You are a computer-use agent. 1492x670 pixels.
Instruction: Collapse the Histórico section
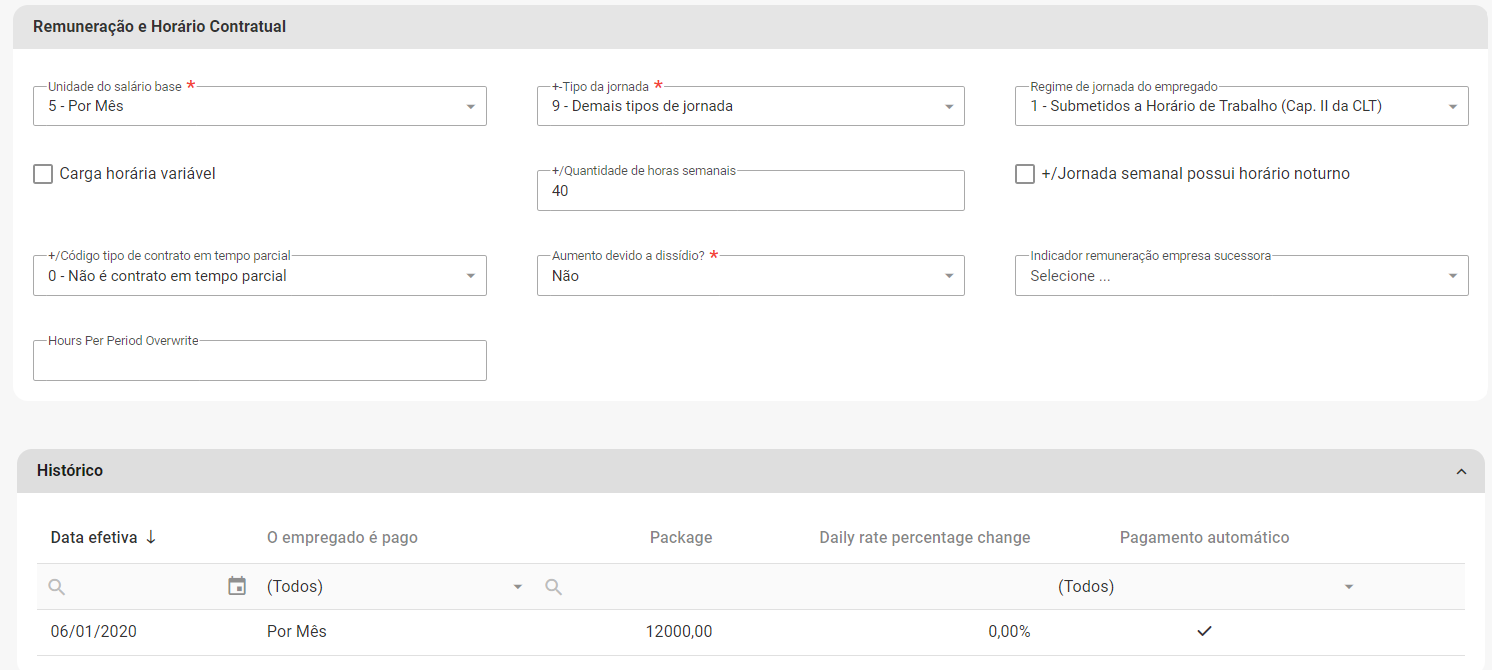tap(1461, 471)
